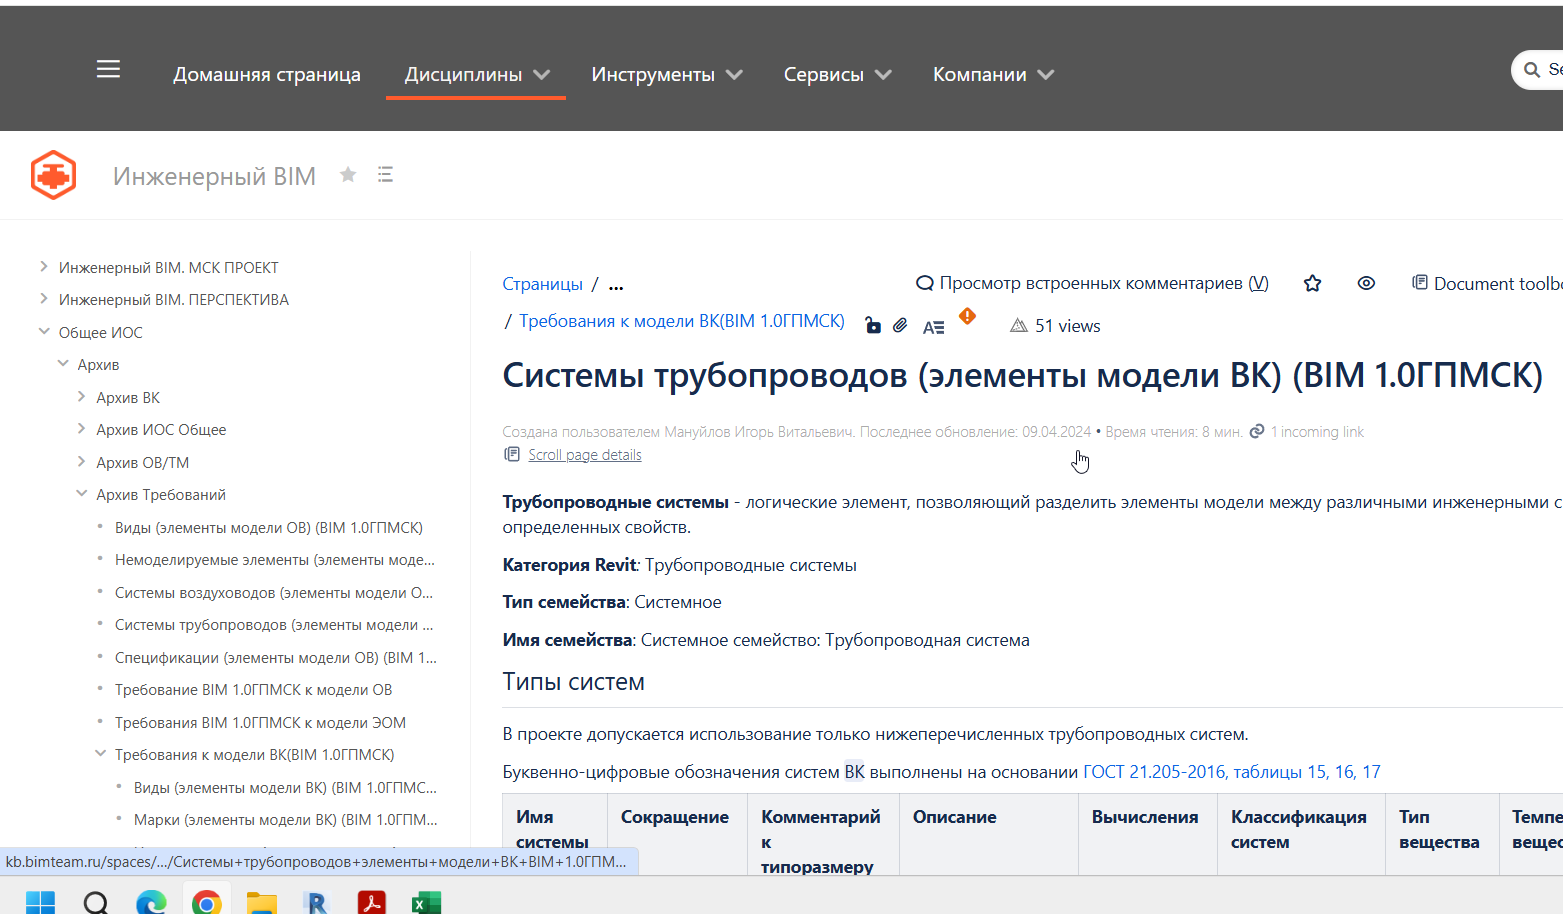Screen dimensions: 1563x914
Task: Click the text translation A icon
Action: click(933, 327)
